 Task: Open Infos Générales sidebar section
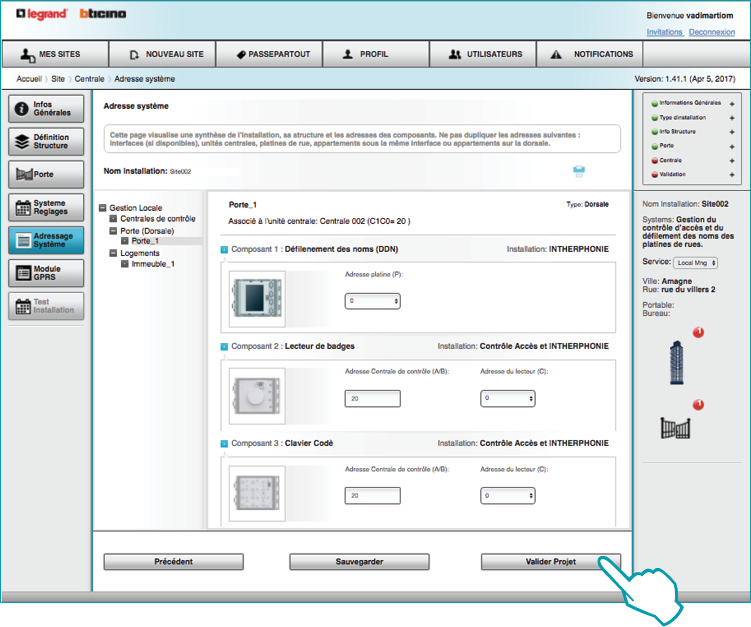[x=46, y=108]
